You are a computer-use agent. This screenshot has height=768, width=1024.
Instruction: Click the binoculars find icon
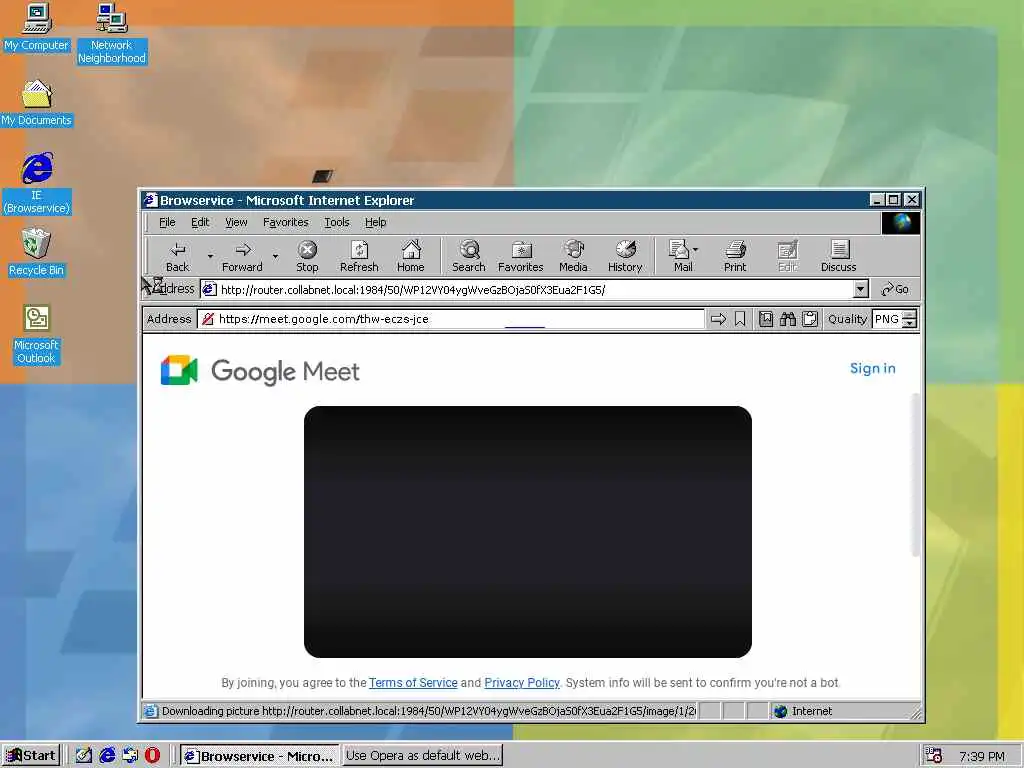click(788, 319)
